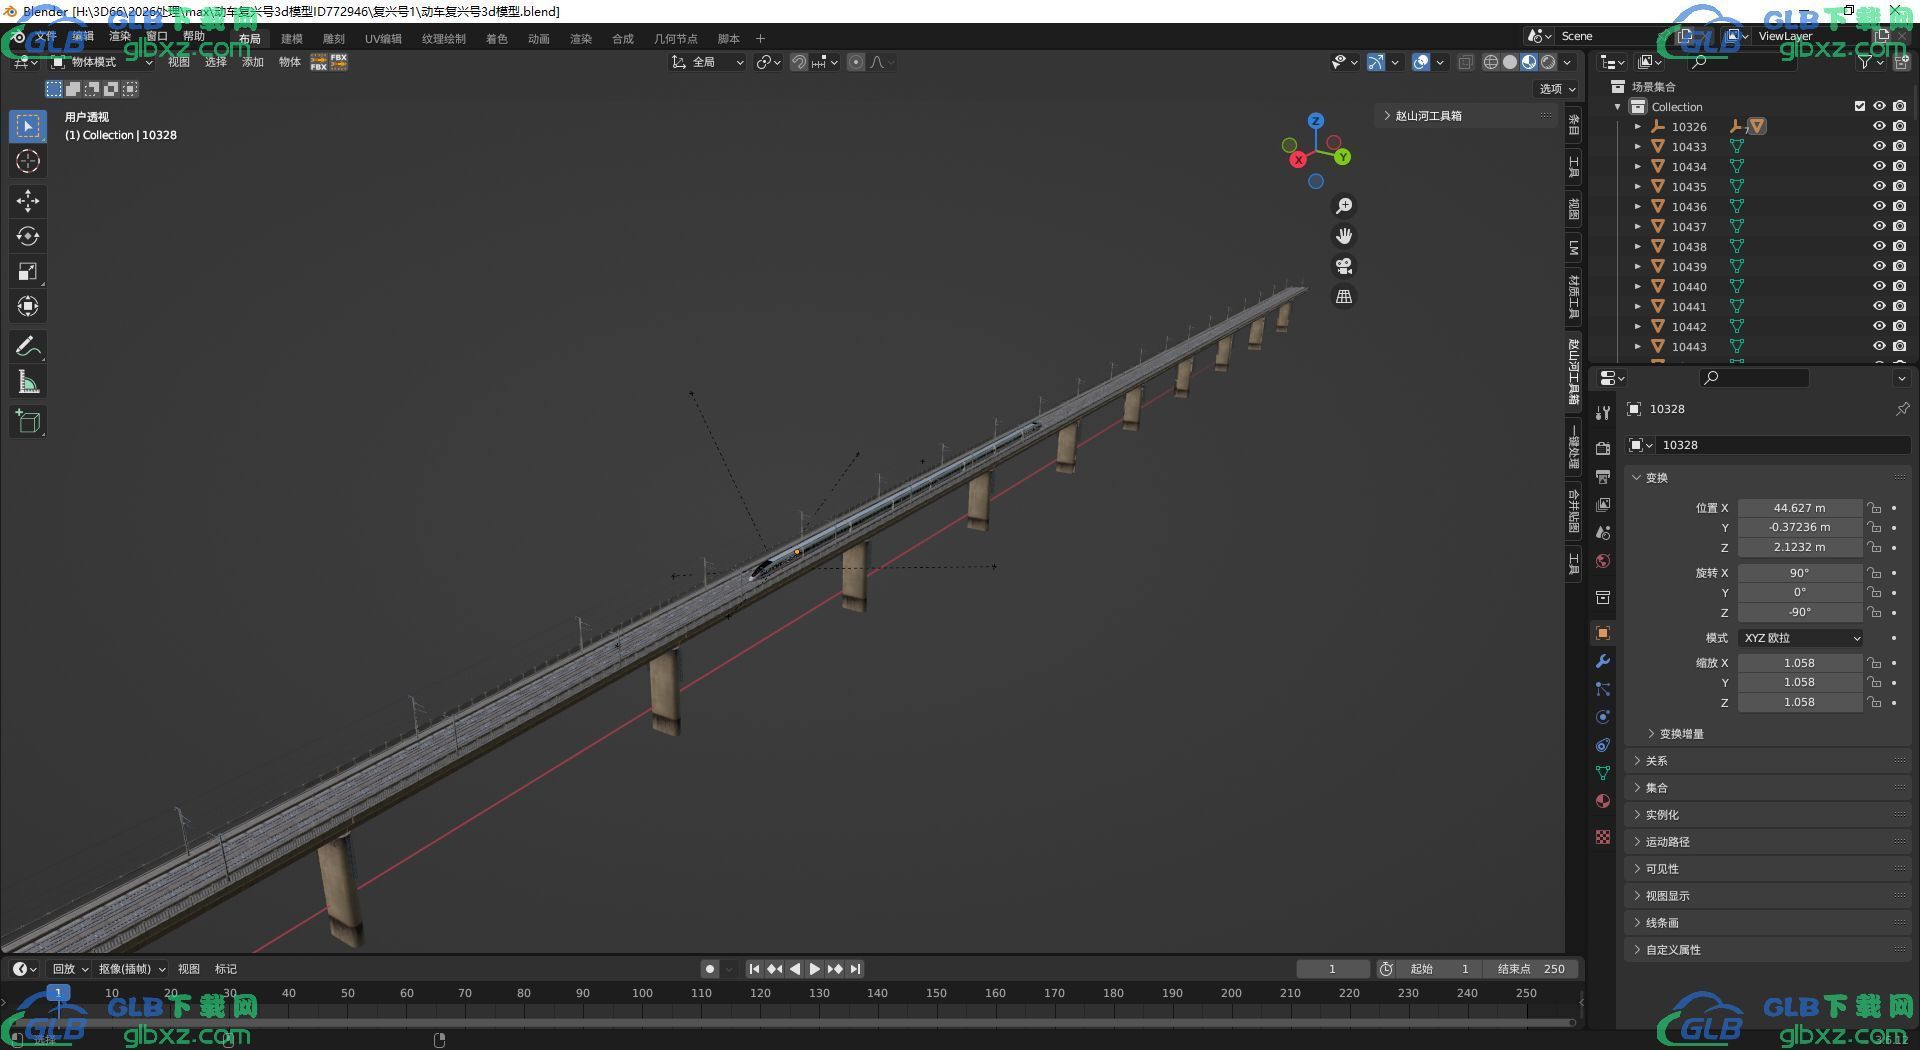Click frame 100 on the timeline
The width and height of the screenshot is (1920, 1050).
(x=642, y=993)
